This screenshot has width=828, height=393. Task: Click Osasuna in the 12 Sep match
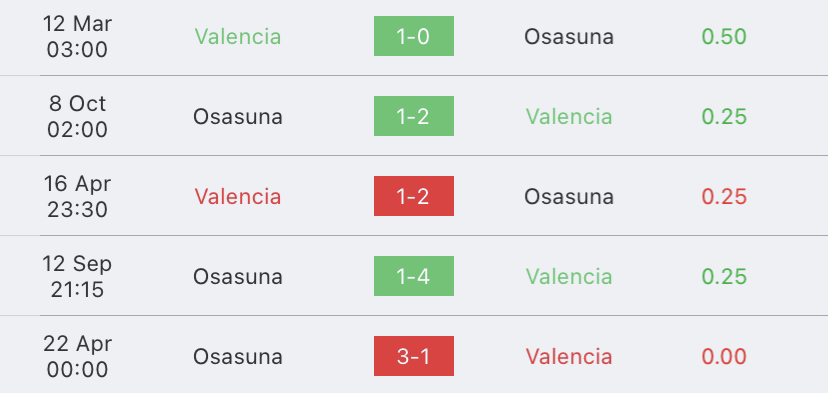pyautogui.click(x=238, y=277)
